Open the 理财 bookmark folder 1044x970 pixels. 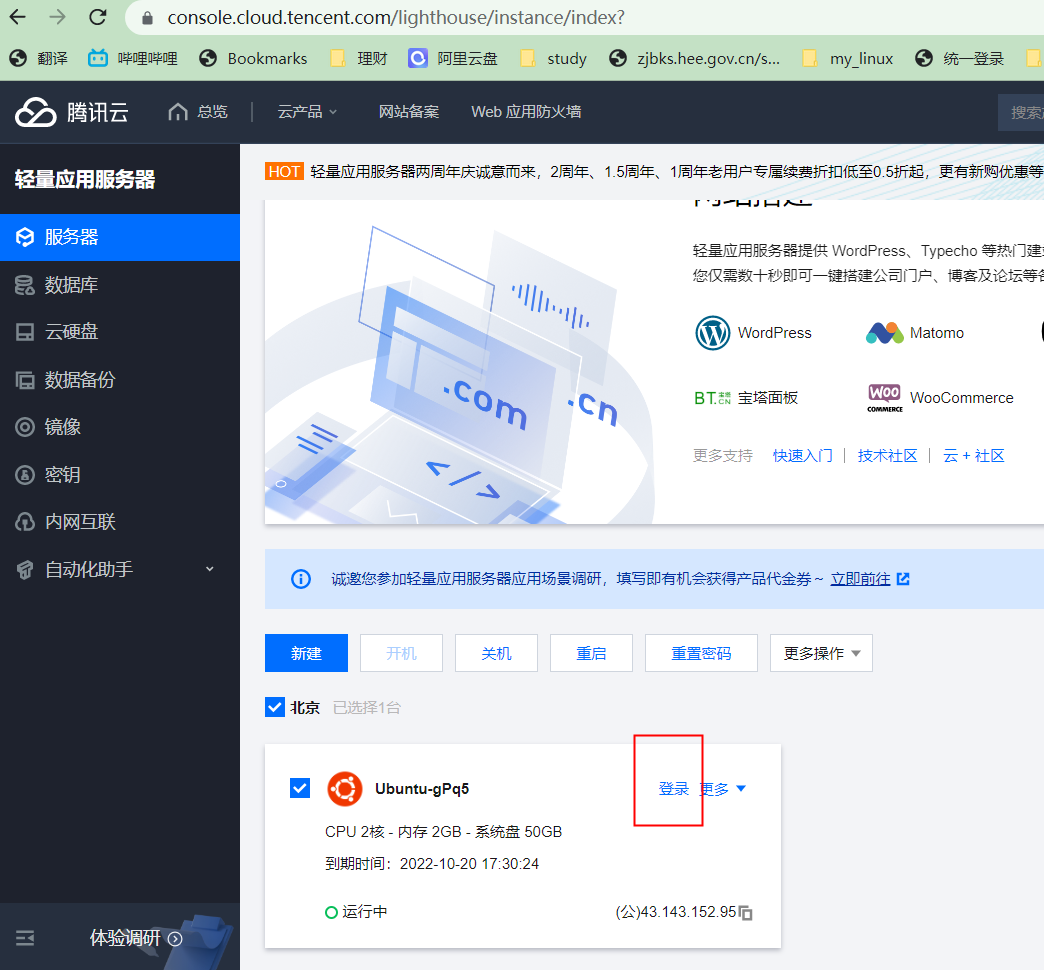(x=359, y=59)
